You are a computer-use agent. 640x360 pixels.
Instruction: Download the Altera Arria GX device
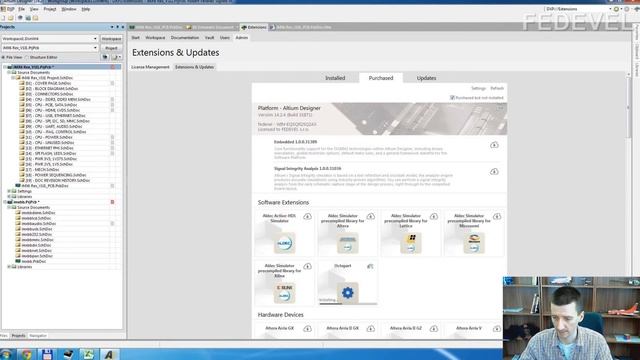click(307, 329)
